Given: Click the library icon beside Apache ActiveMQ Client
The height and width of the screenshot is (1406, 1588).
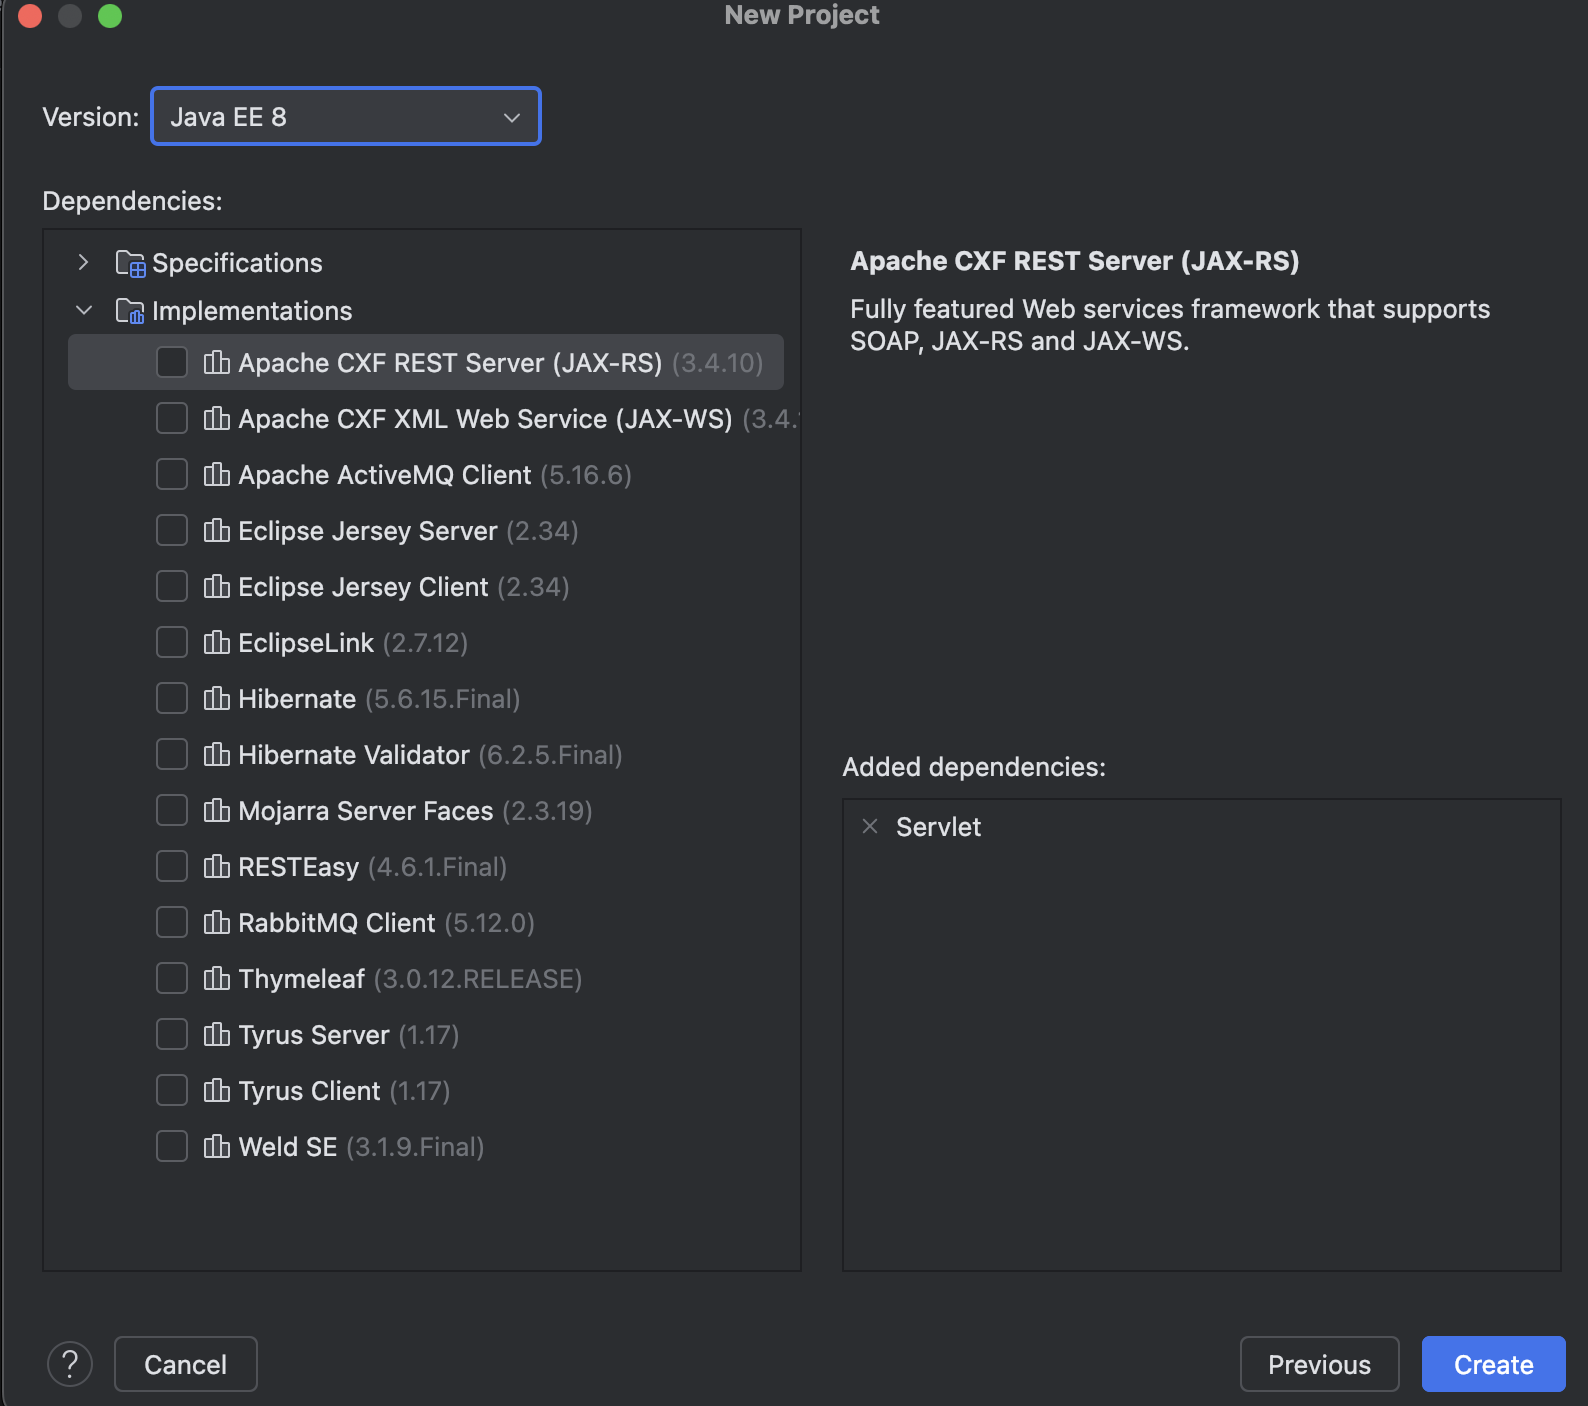Looking at the screenshot, I should (217, 474).
